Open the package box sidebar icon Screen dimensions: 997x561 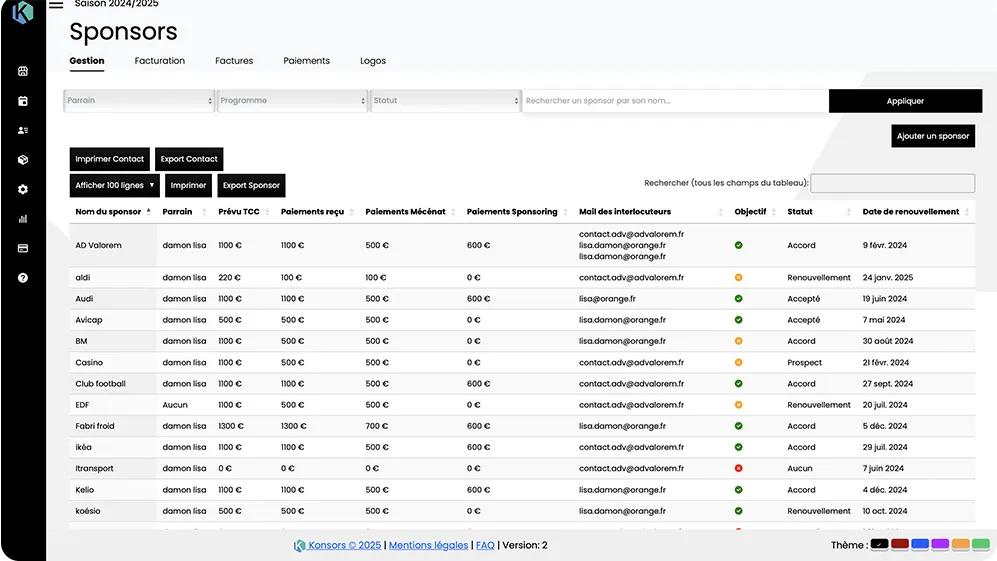click(x=23, y=160)
